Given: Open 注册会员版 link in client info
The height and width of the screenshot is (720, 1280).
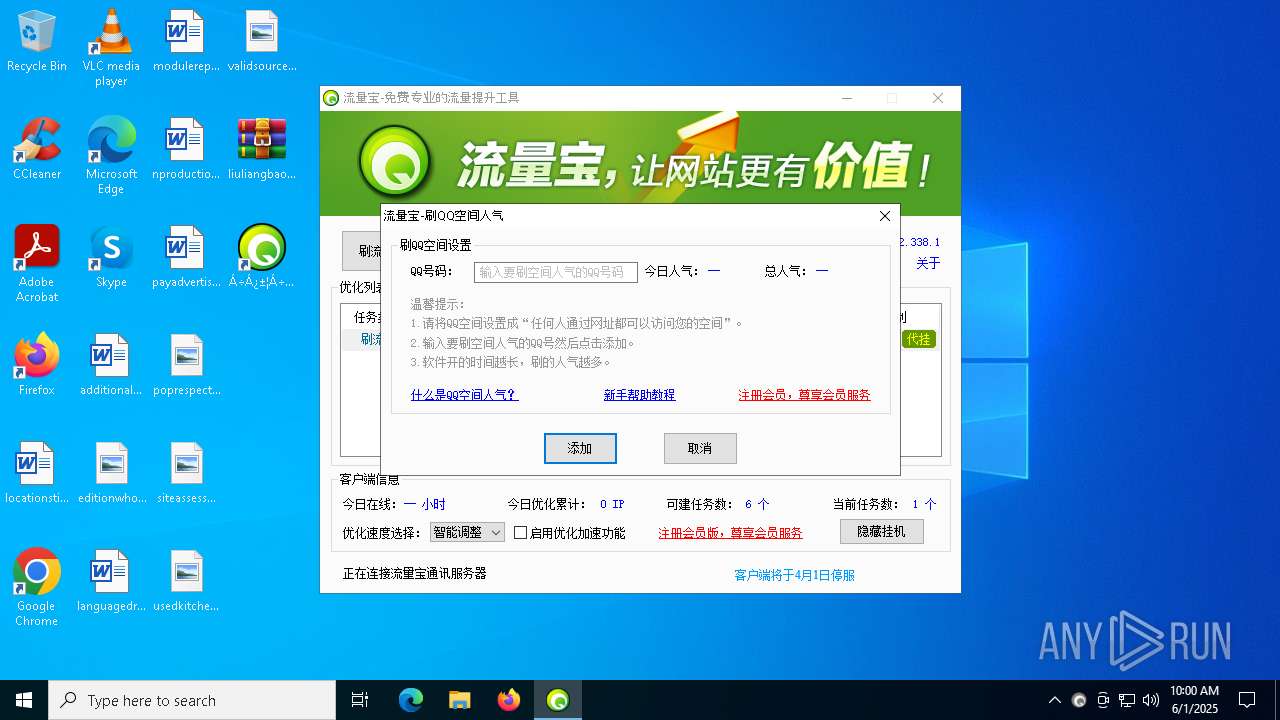Looking at the screenshot, I should pos(730,533).
